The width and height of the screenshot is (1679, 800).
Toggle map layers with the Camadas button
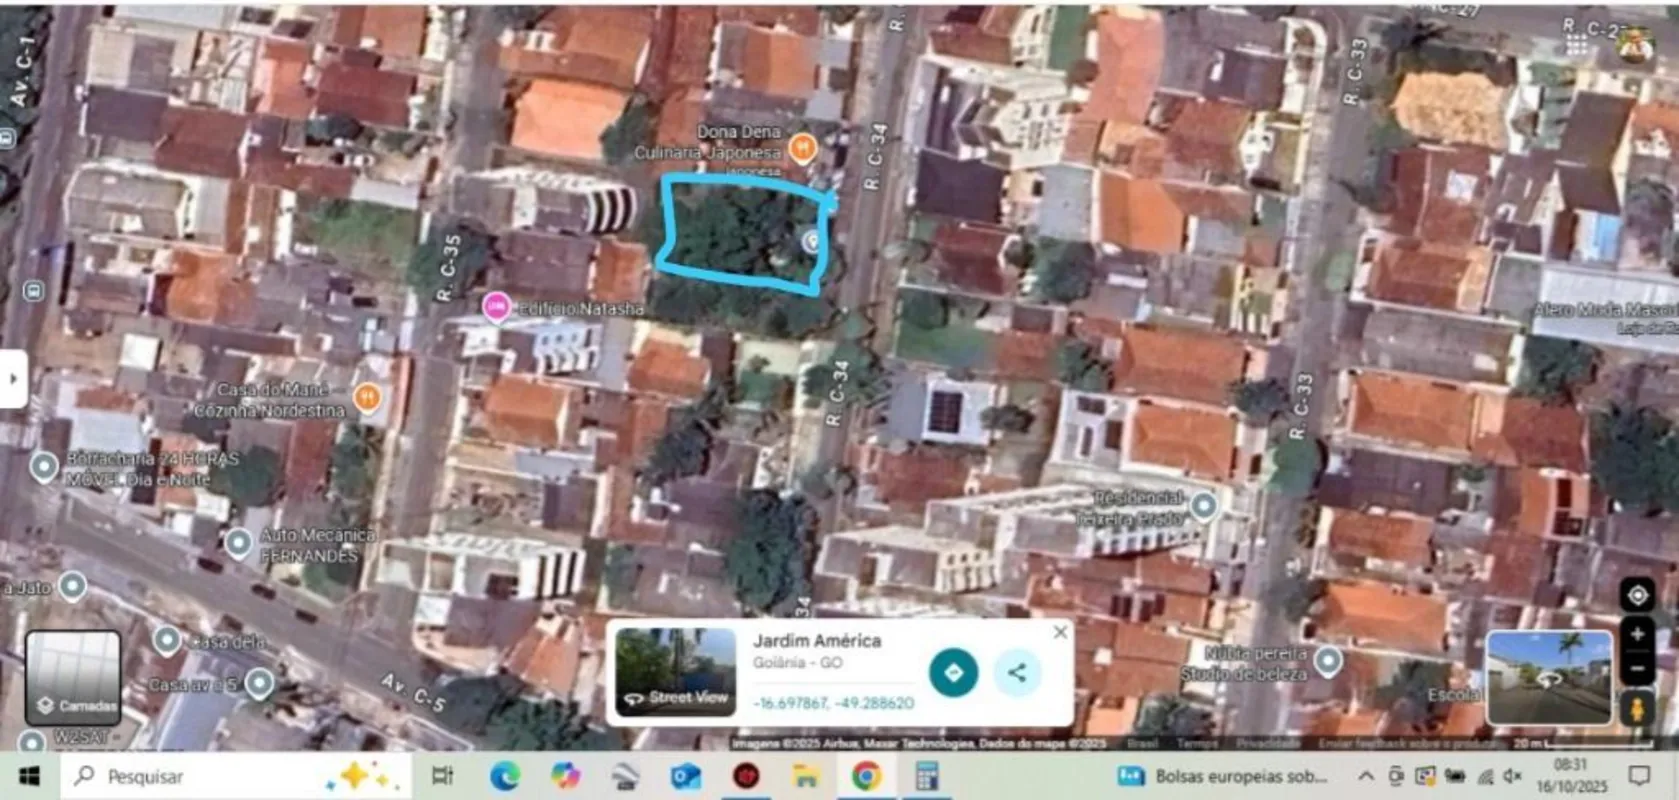click(73, 677)
